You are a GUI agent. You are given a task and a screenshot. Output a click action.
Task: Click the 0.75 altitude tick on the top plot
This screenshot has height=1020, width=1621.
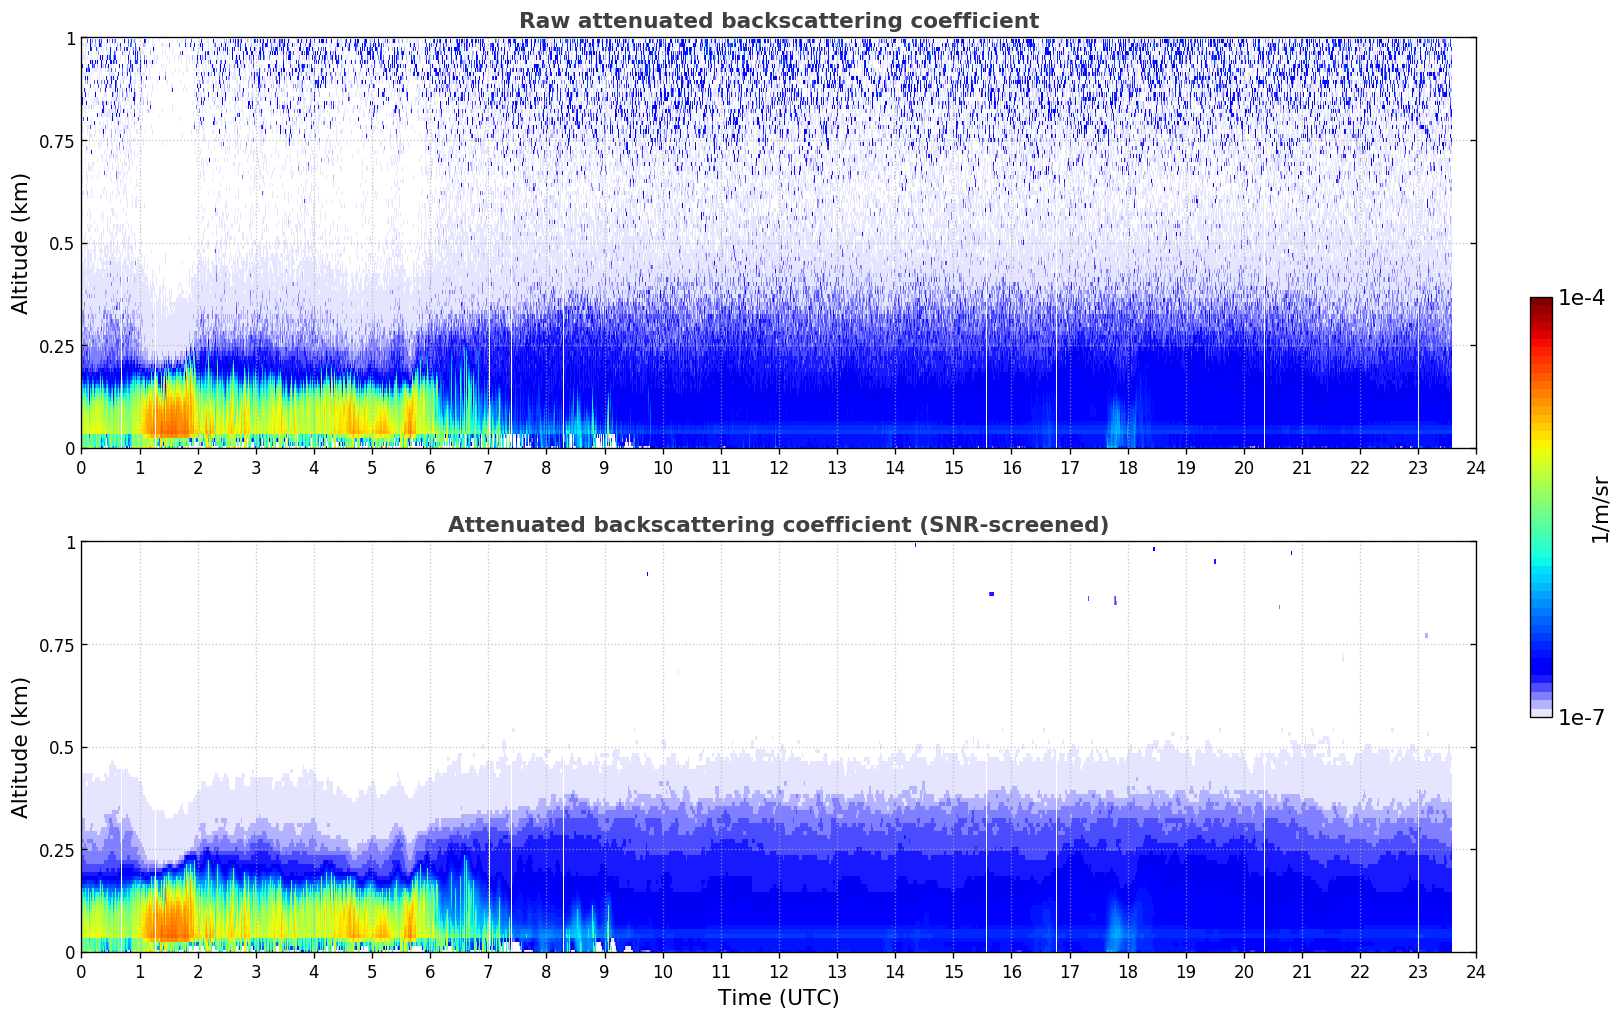coord(58,141)
